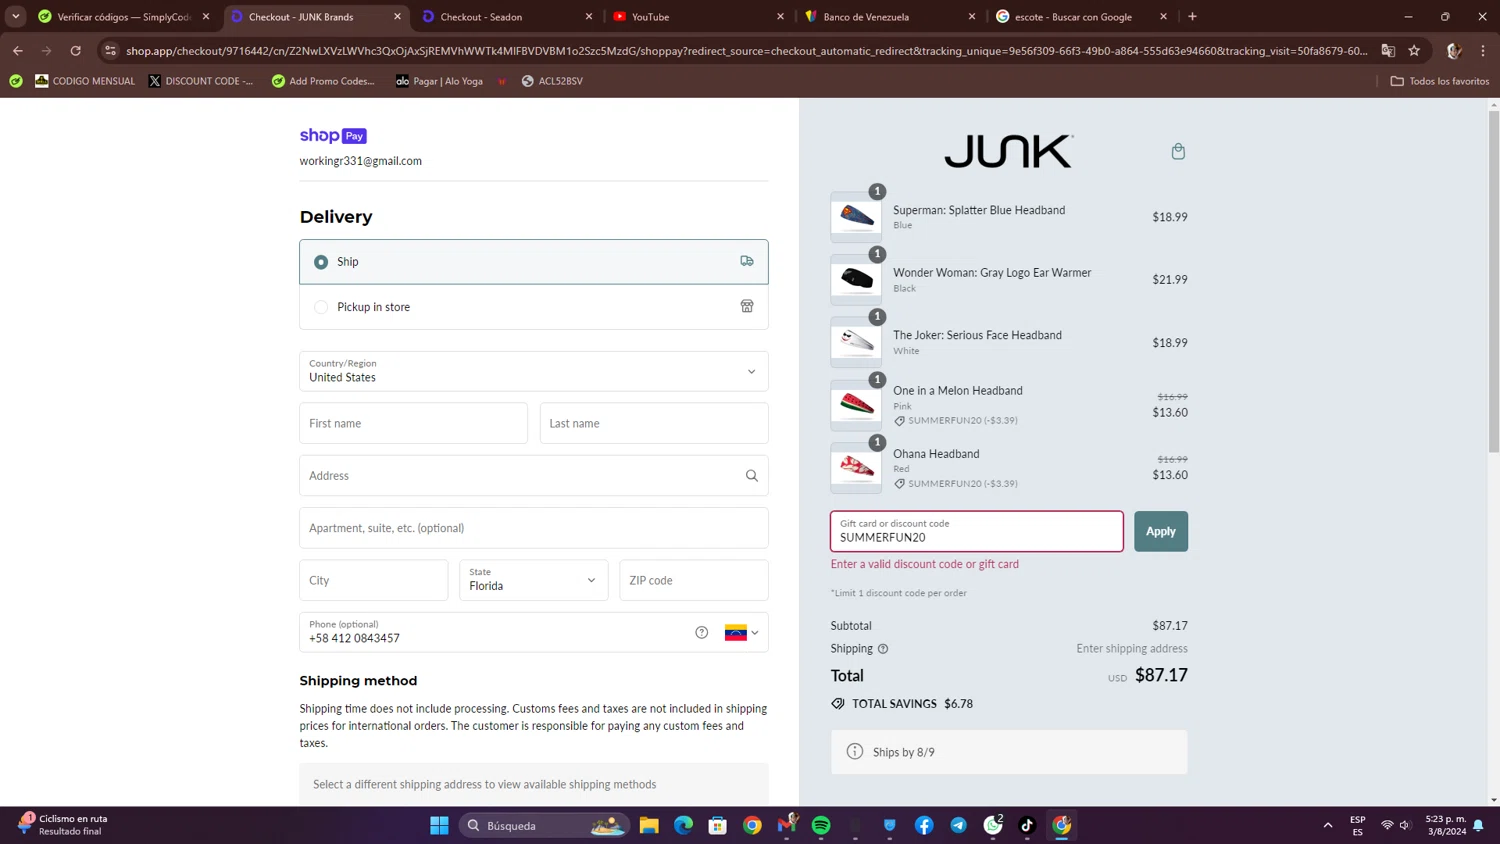Open Microsoft Edge from the taskbar
This screenshot has height=844, width=1500.
683,826
